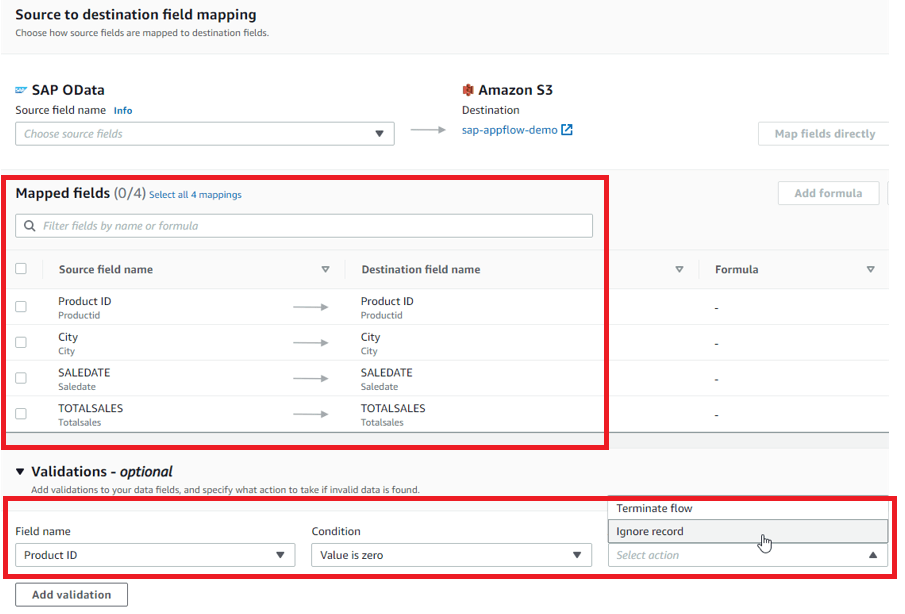
Task: Check the Product ID mapping row
Action: [21, 306]
